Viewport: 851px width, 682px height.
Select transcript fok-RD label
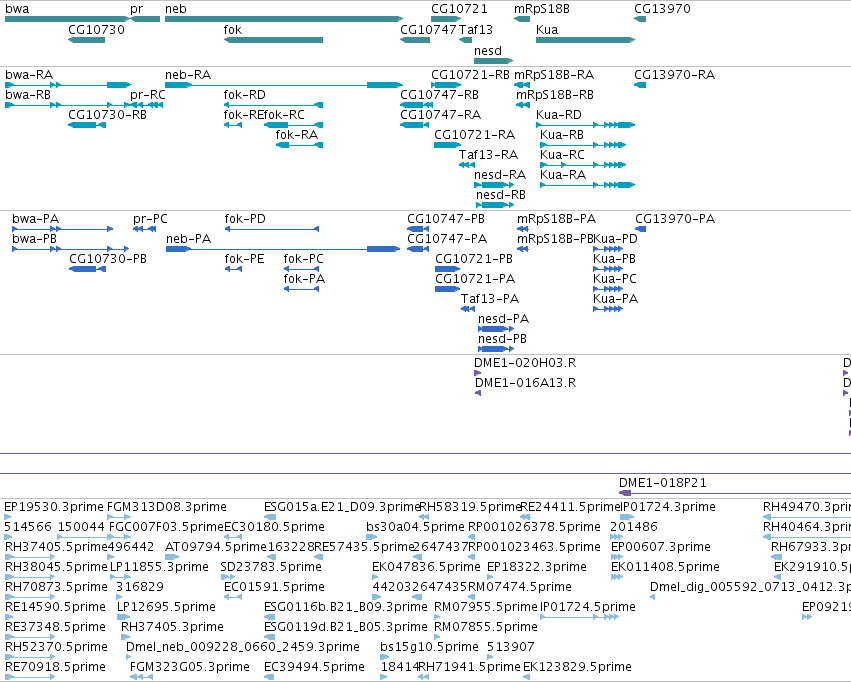[x=244, y=95]
